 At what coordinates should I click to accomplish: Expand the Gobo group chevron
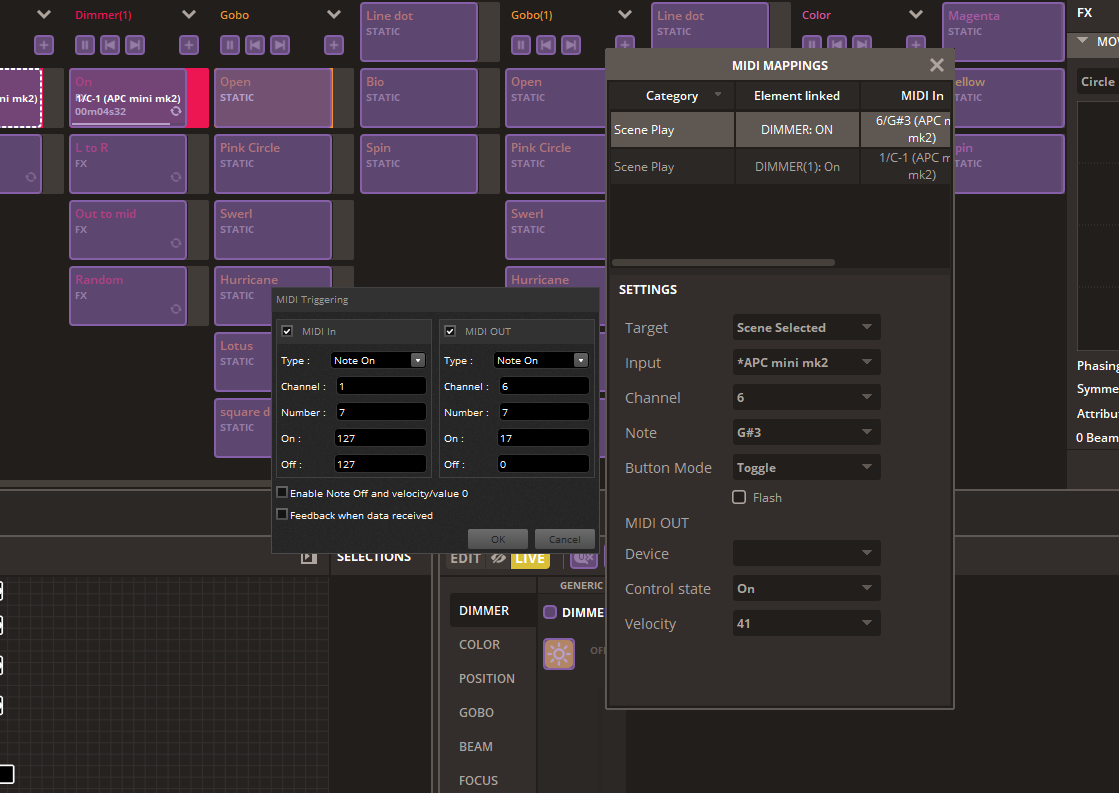[x=334, y=14]
